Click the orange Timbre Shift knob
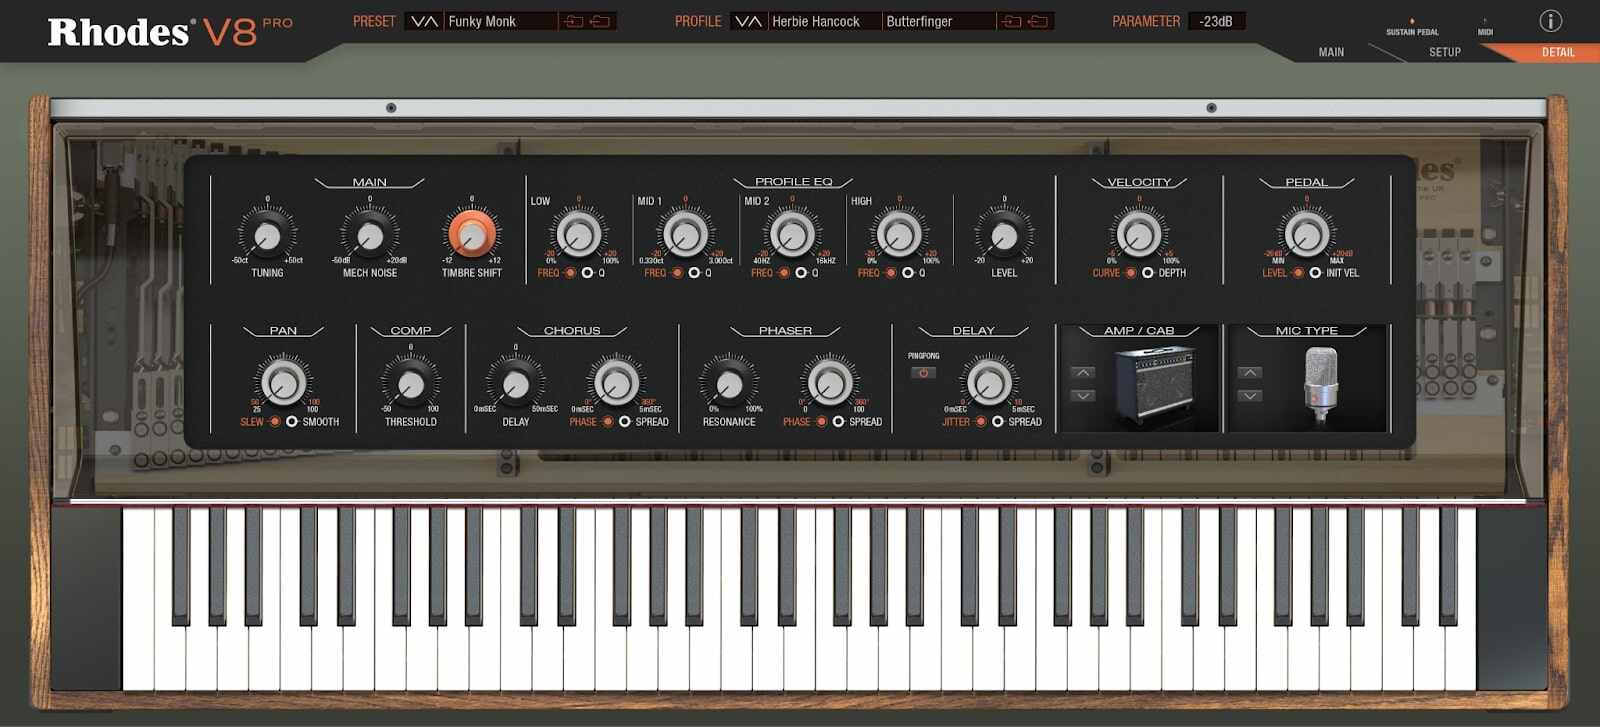1600x727 pixels. coord(471,234)
